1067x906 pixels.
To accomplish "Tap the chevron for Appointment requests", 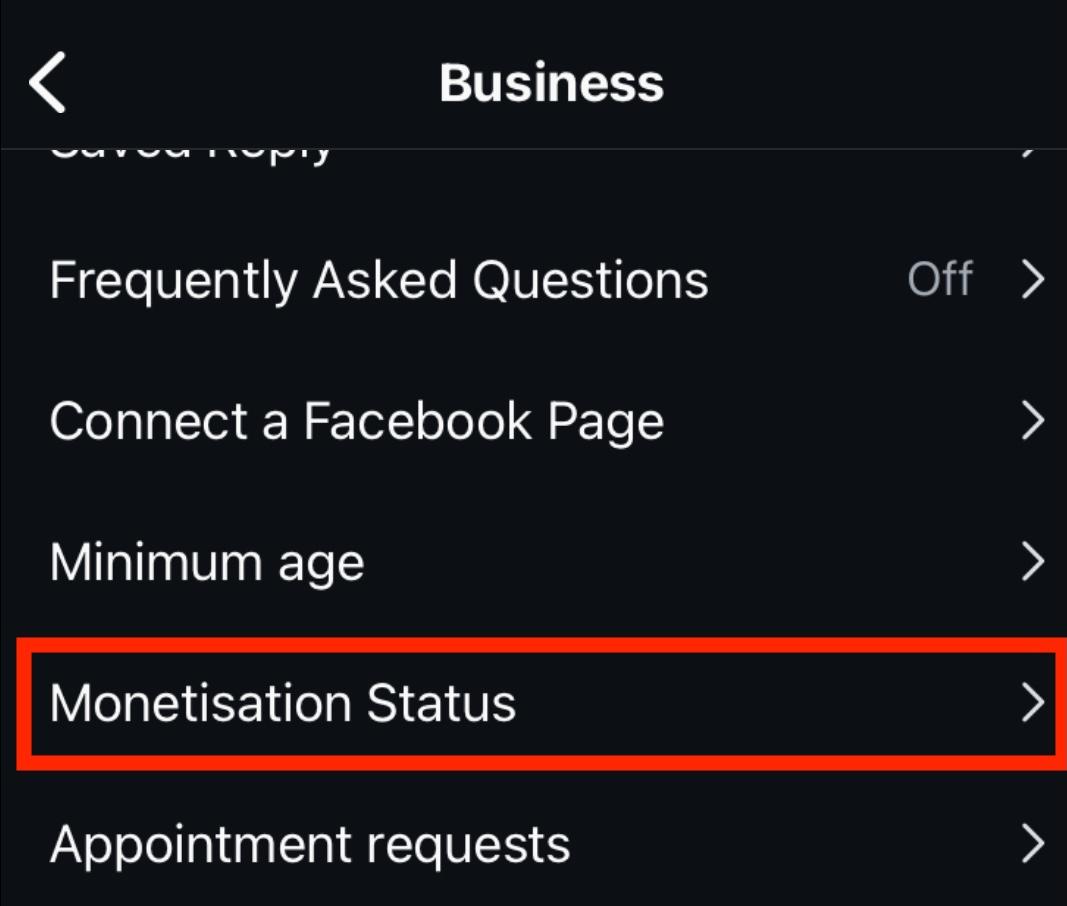I will click(1032, 845).
